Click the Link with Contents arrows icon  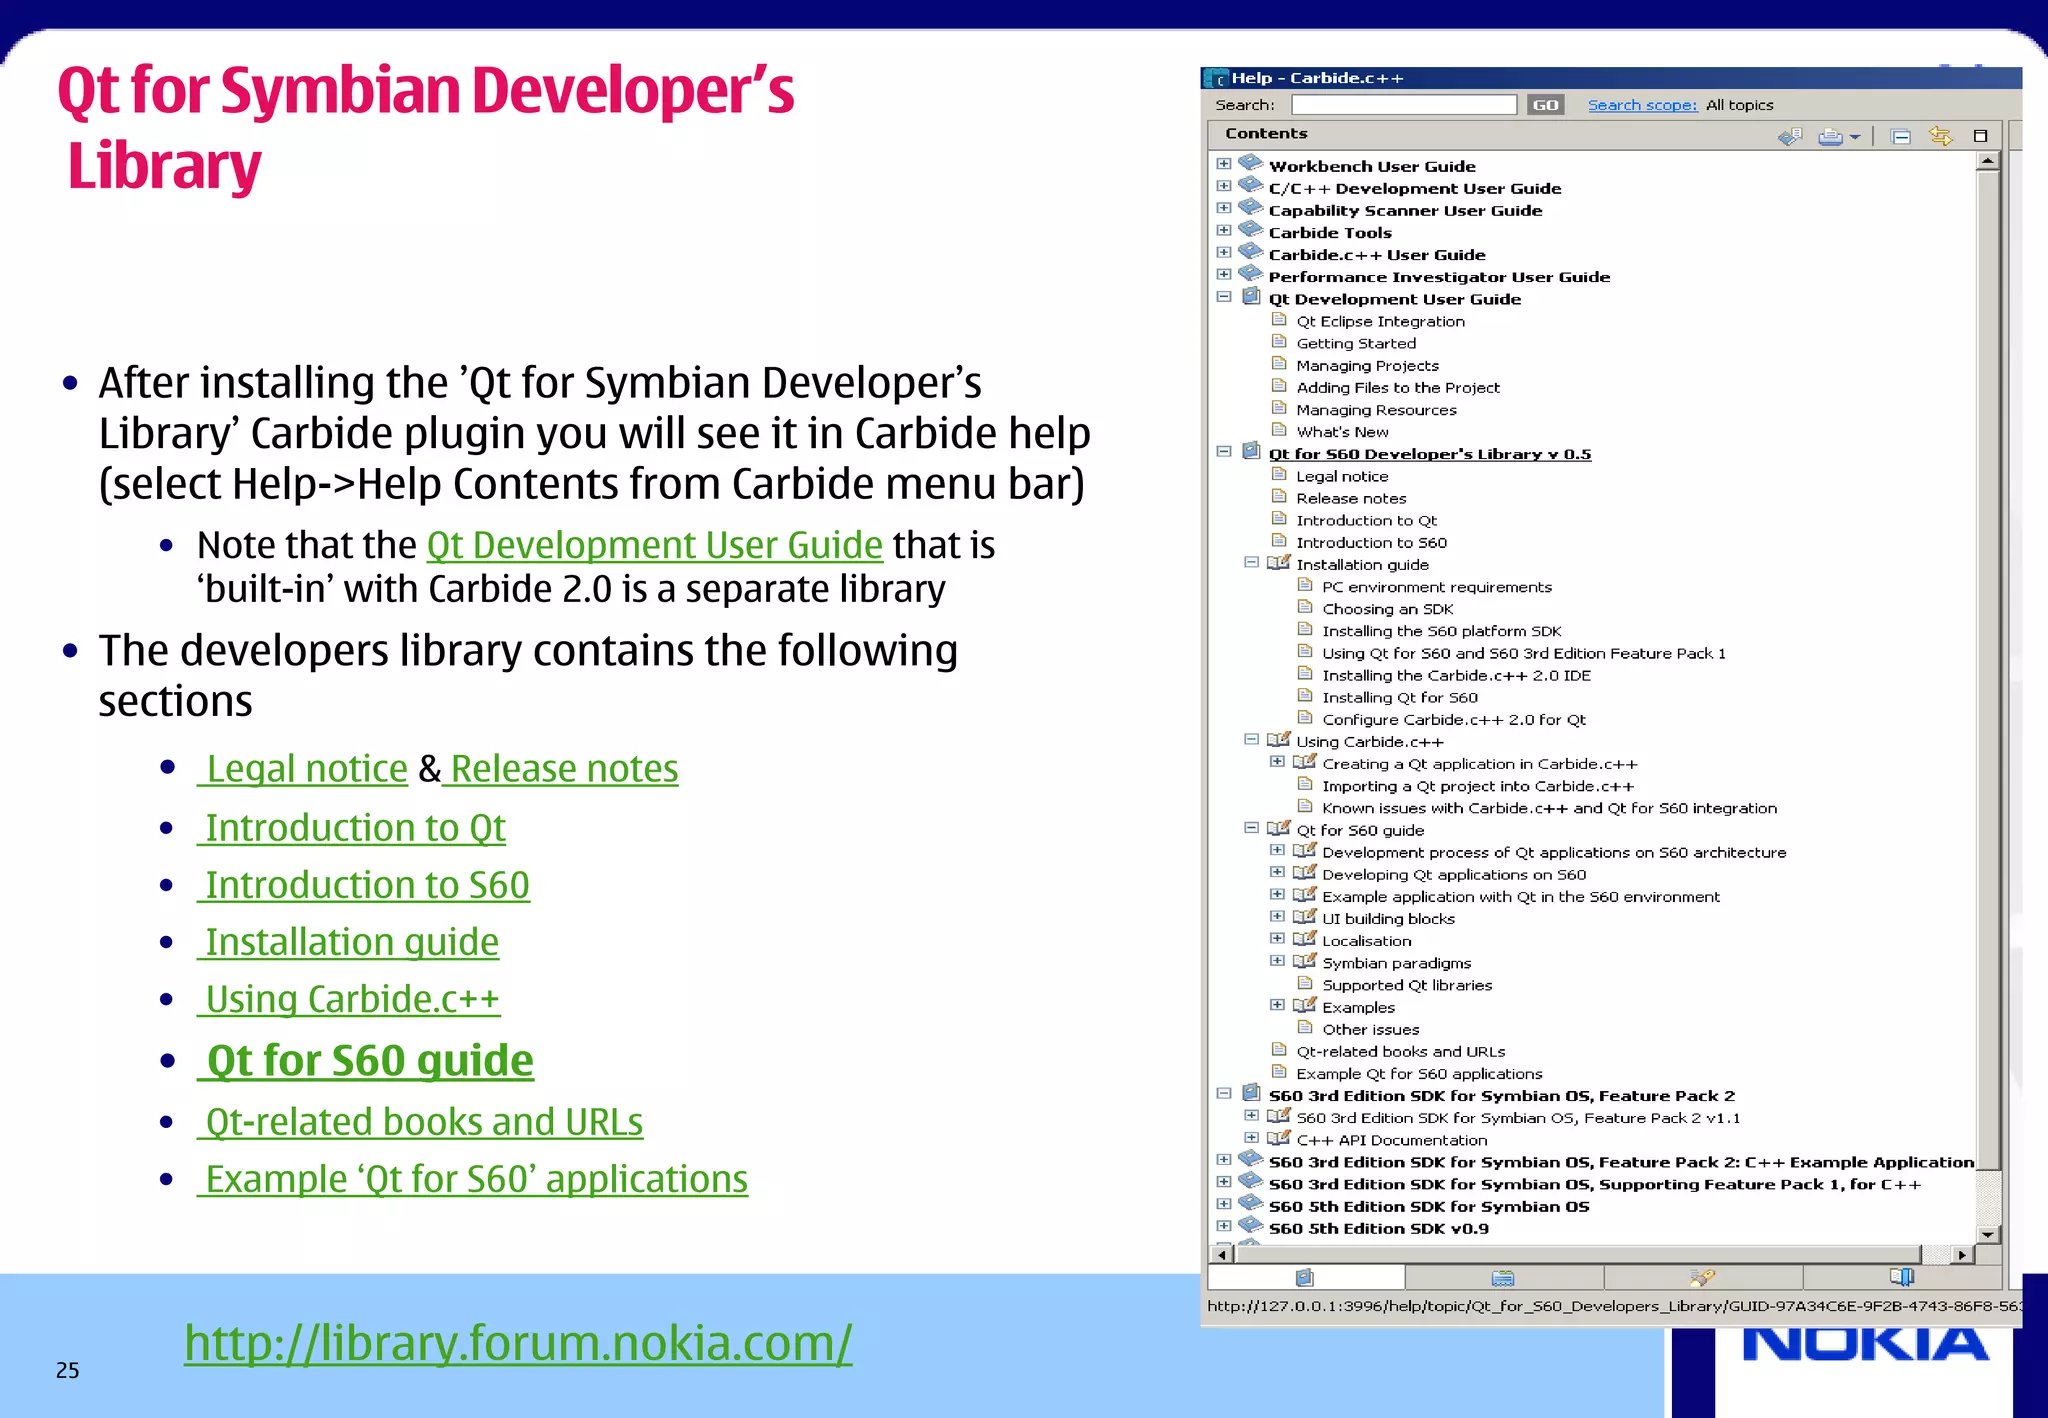(x=1941, y=136)
